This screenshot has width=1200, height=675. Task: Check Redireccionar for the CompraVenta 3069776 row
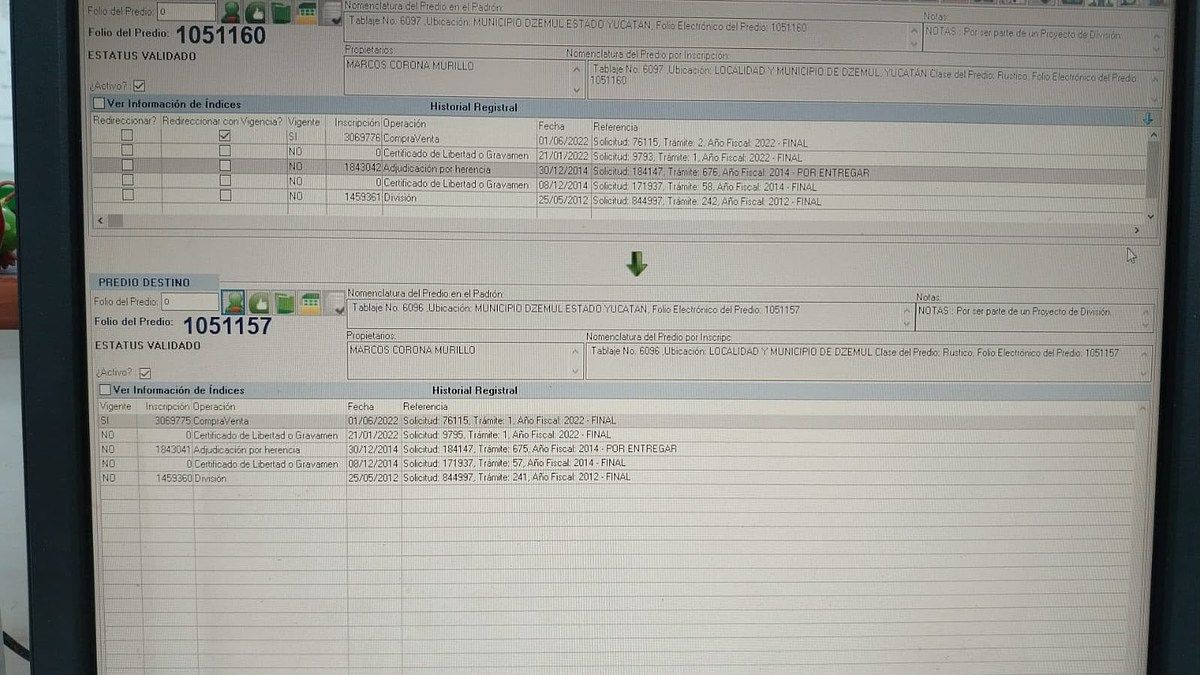126,135
